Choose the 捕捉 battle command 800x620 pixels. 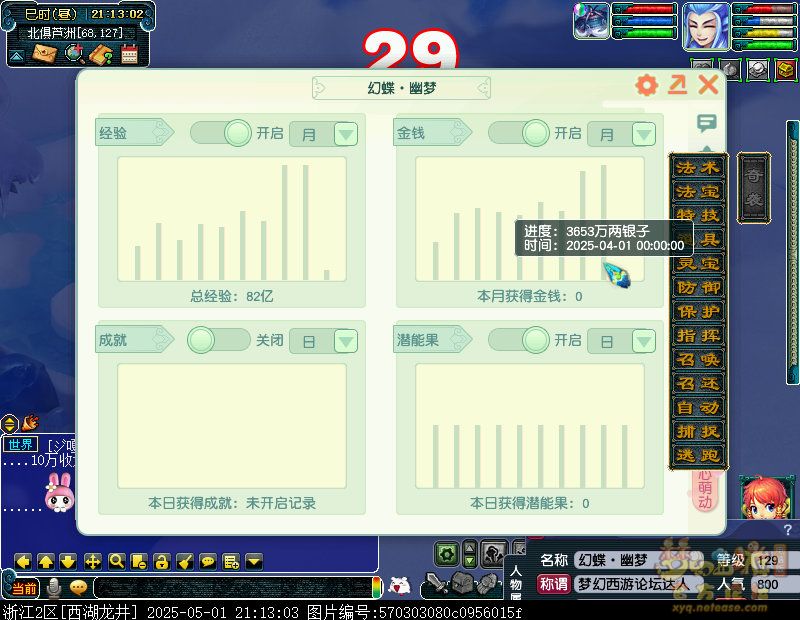698,431
